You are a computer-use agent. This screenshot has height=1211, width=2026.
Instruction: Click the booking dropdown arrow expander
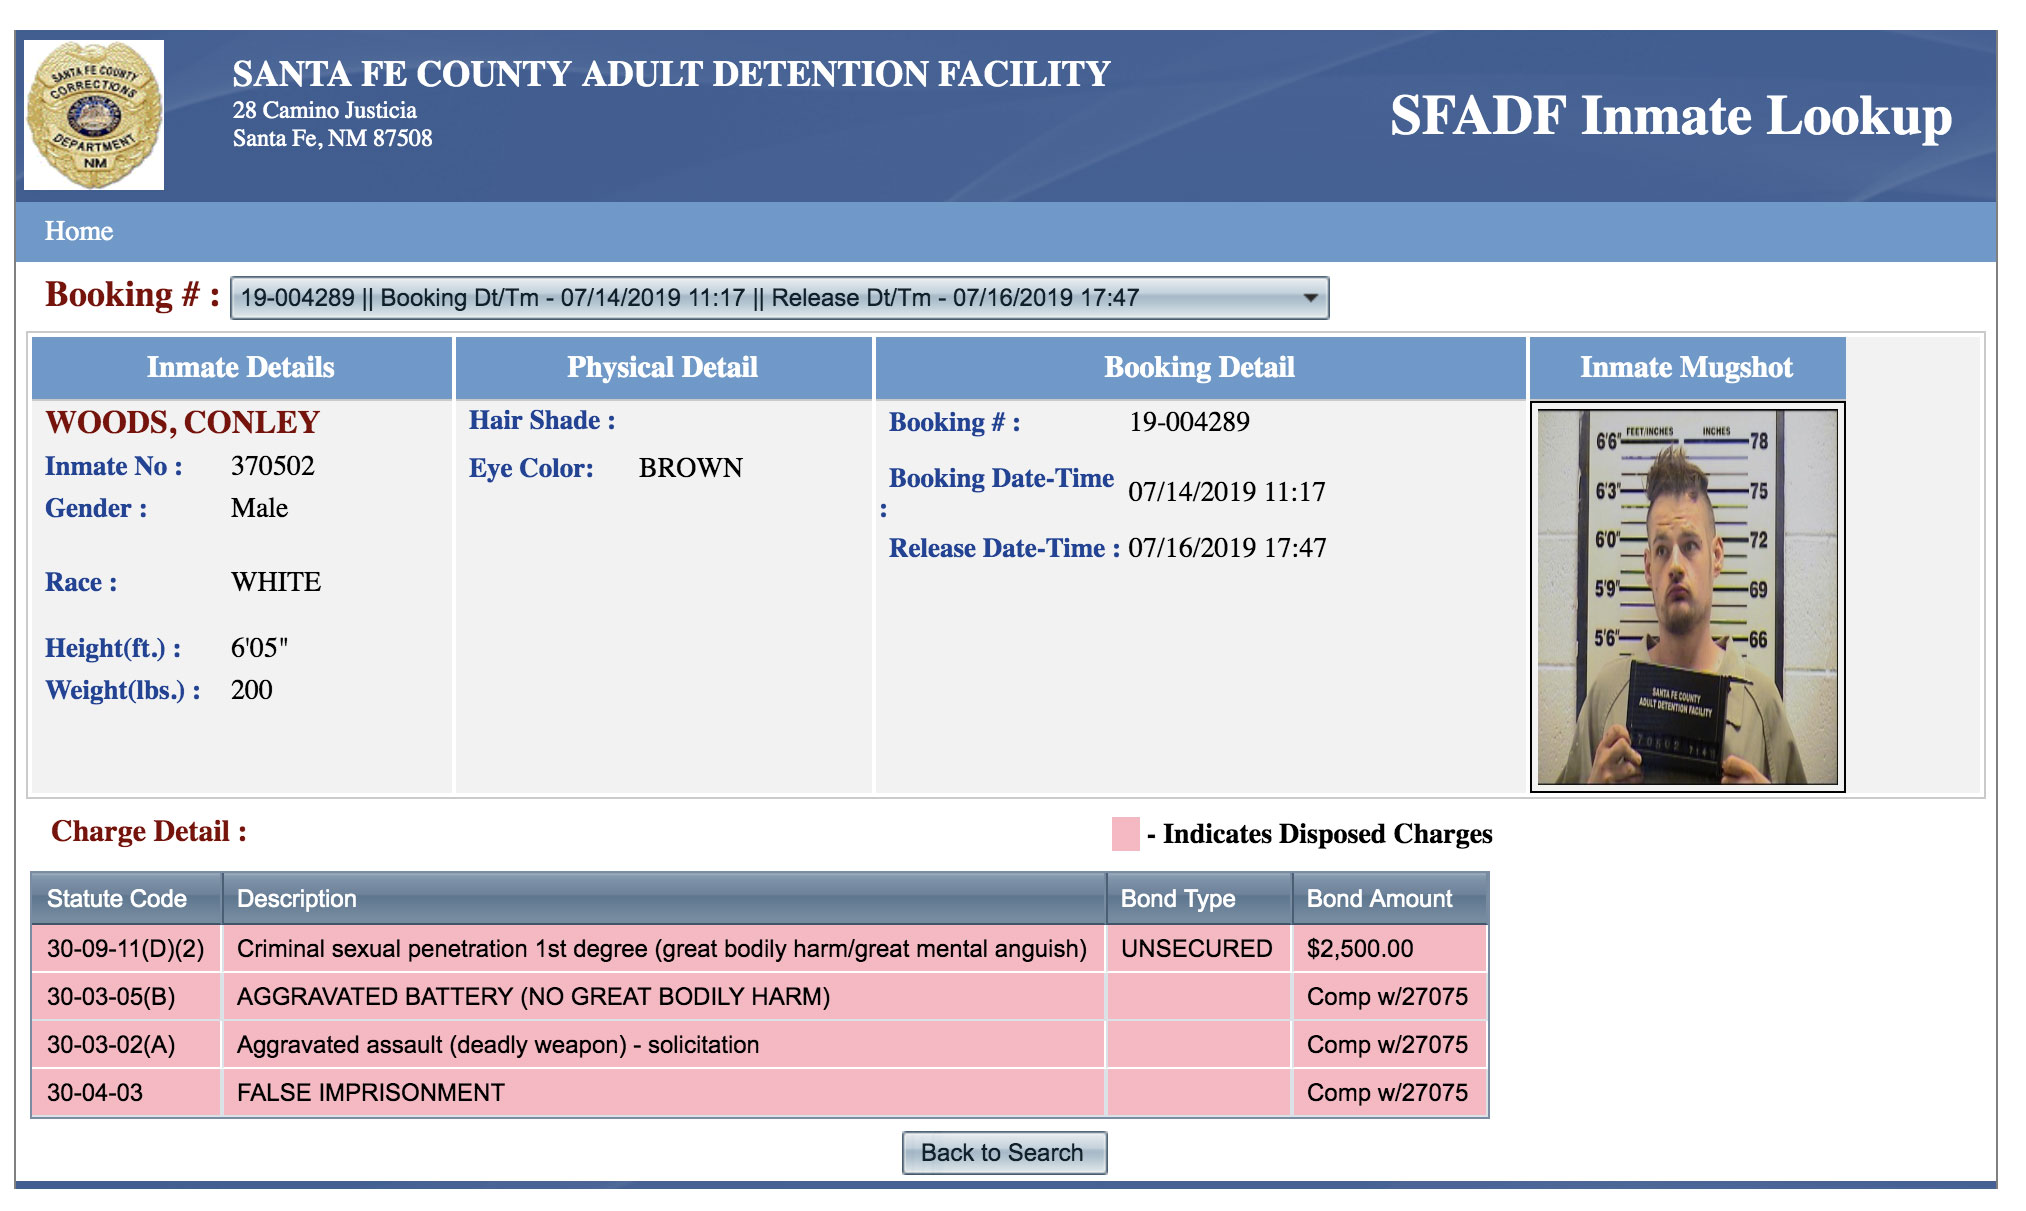[x=1310, y=297]
